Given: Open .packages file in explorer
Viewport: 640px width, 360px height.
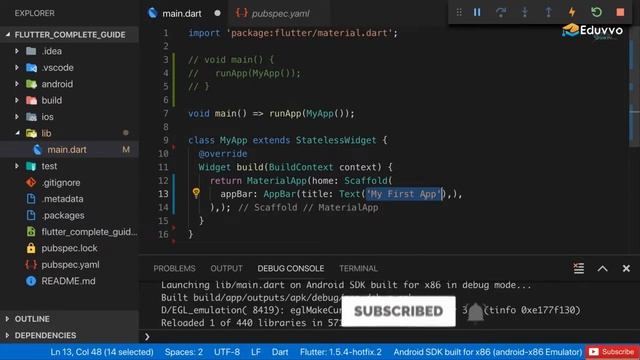Looking at the screenshot, I should click(x=63, y=215).
